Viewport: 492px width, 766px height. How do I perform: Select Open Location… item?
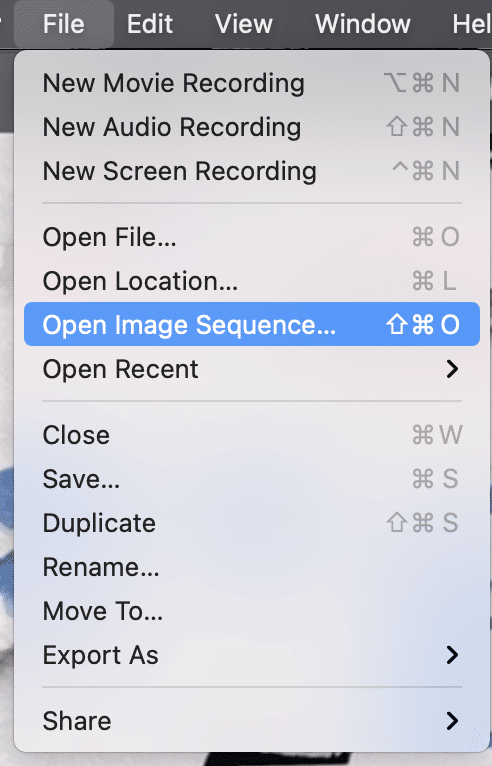click(x=252, y=281)
